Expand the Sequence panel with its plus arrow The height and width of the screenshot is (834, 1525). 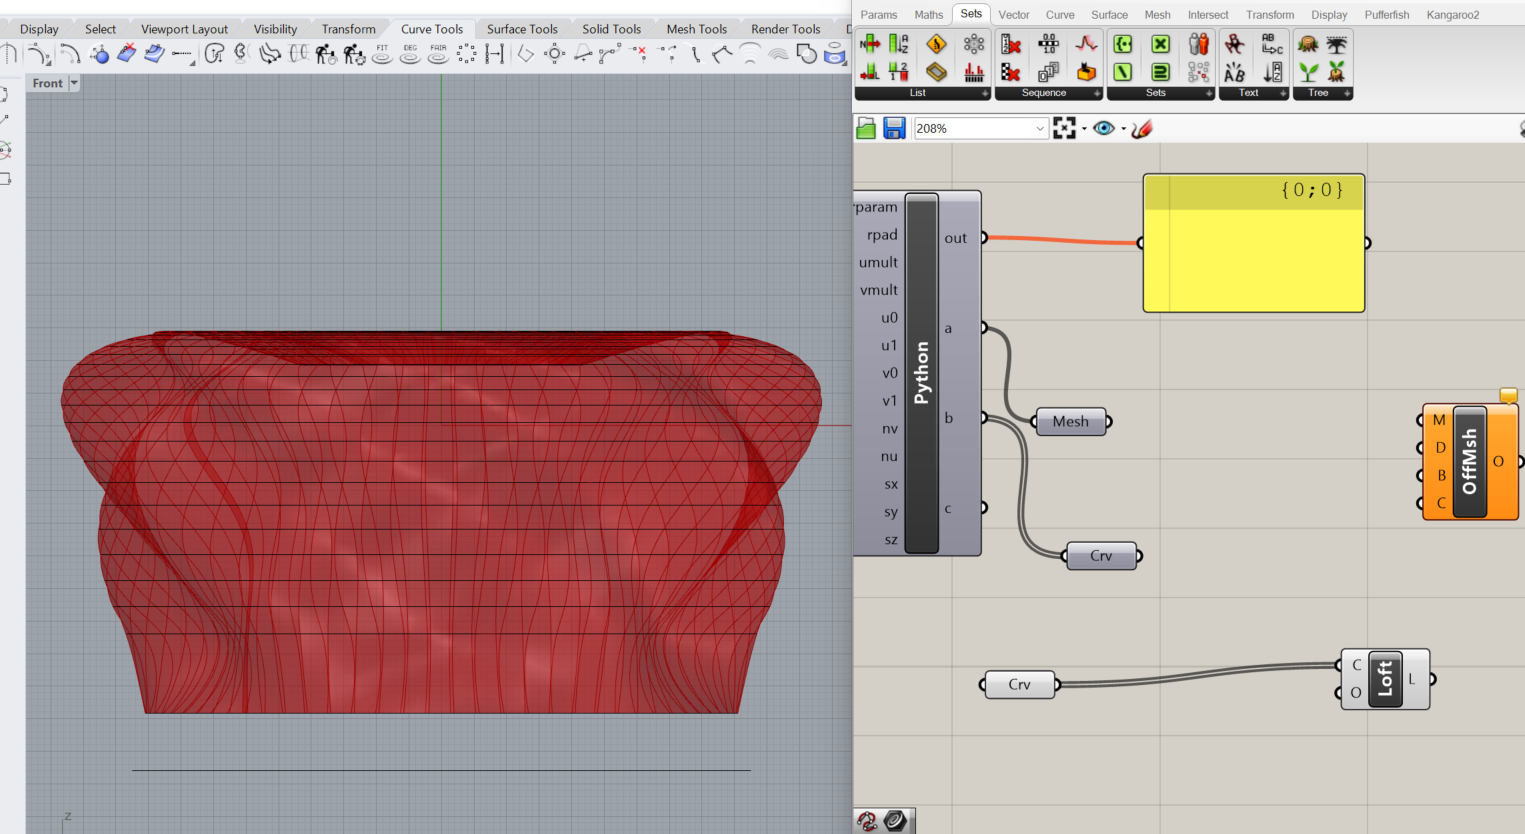pos(1097,93)
